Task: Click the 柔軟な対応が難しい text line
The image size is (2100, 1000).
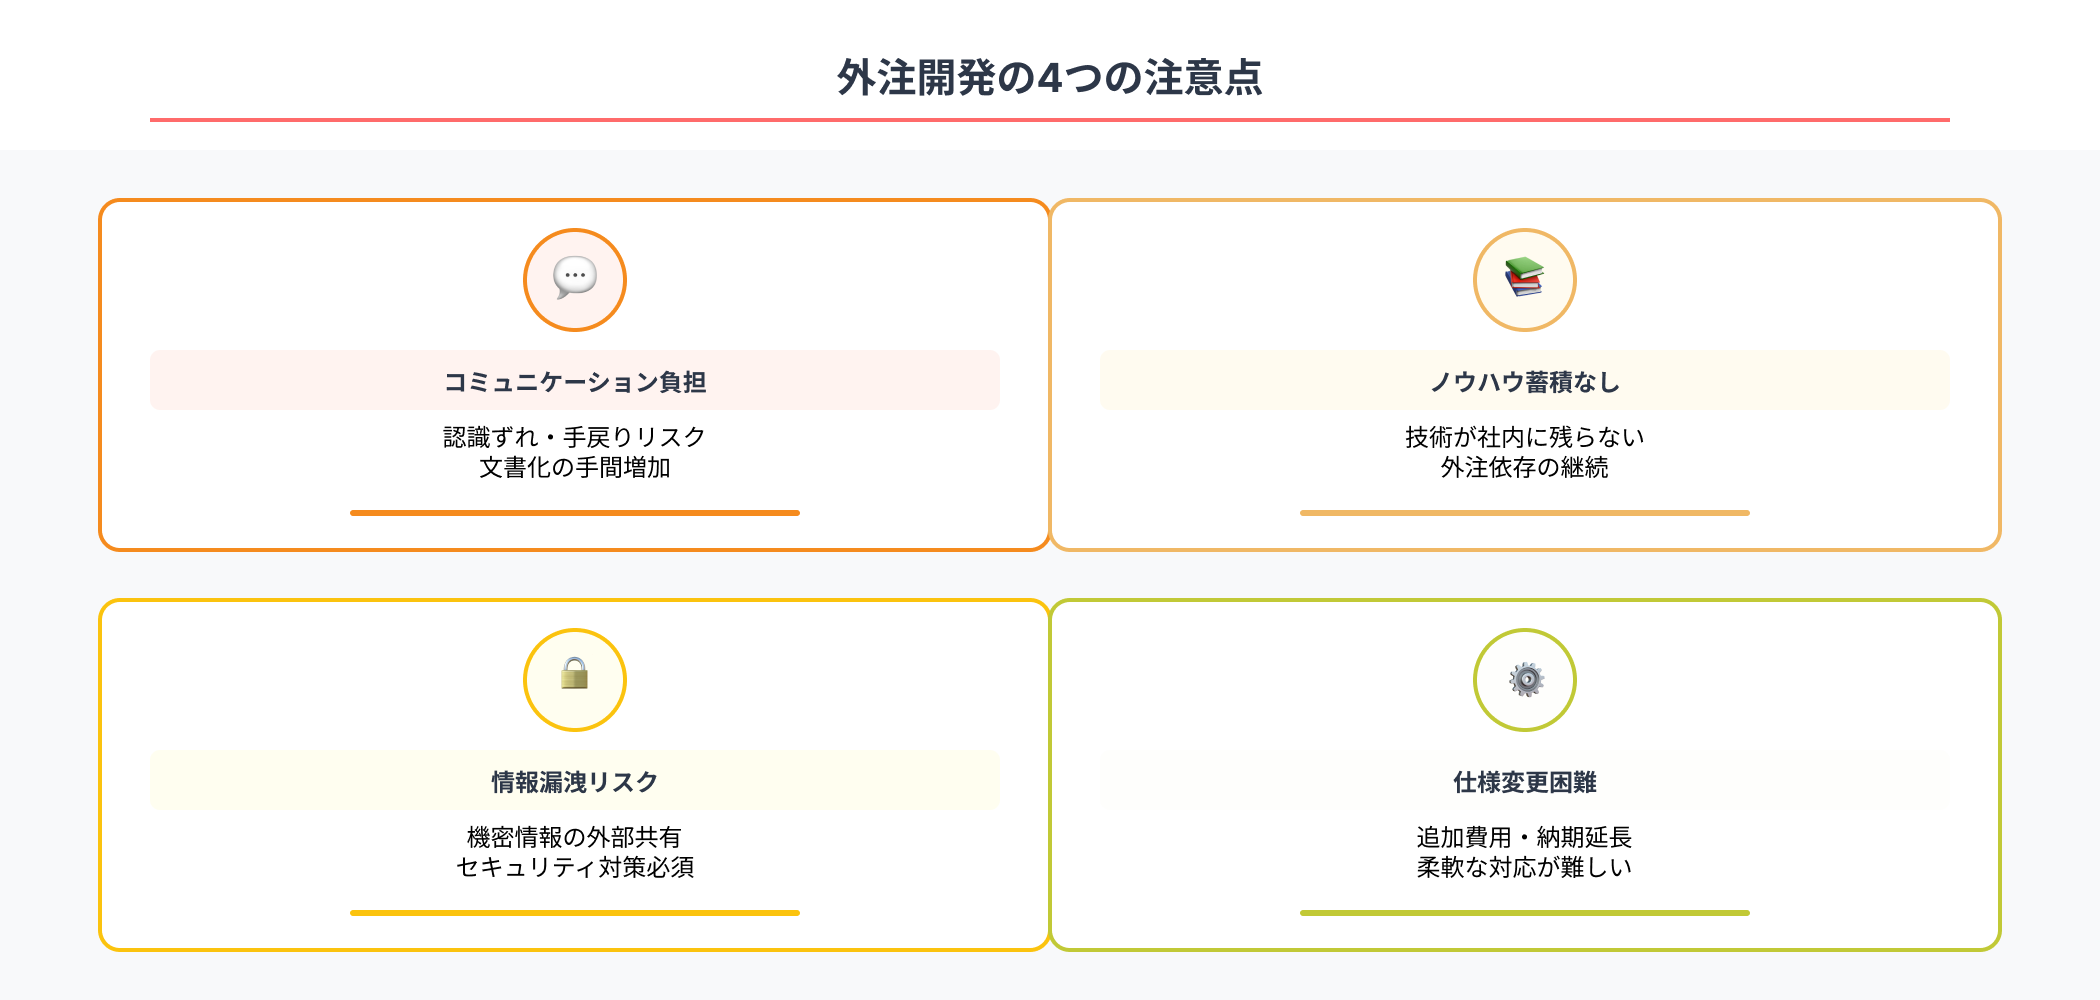Action: click(1524, 867)
